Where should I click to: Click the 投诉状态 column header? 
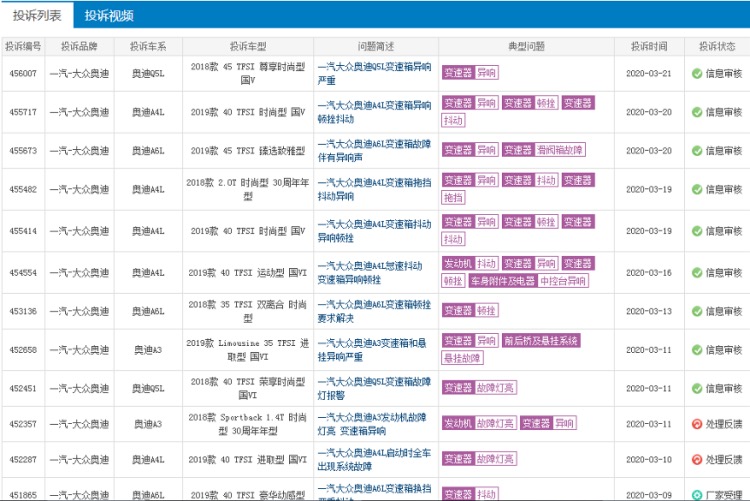click(x=717, y=46)
